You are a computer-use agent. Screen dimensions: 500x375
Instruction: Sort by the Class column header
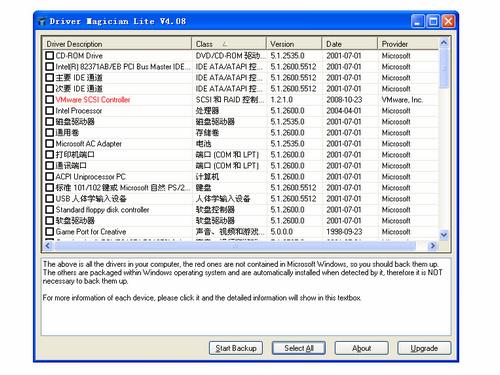click(229, 44)
